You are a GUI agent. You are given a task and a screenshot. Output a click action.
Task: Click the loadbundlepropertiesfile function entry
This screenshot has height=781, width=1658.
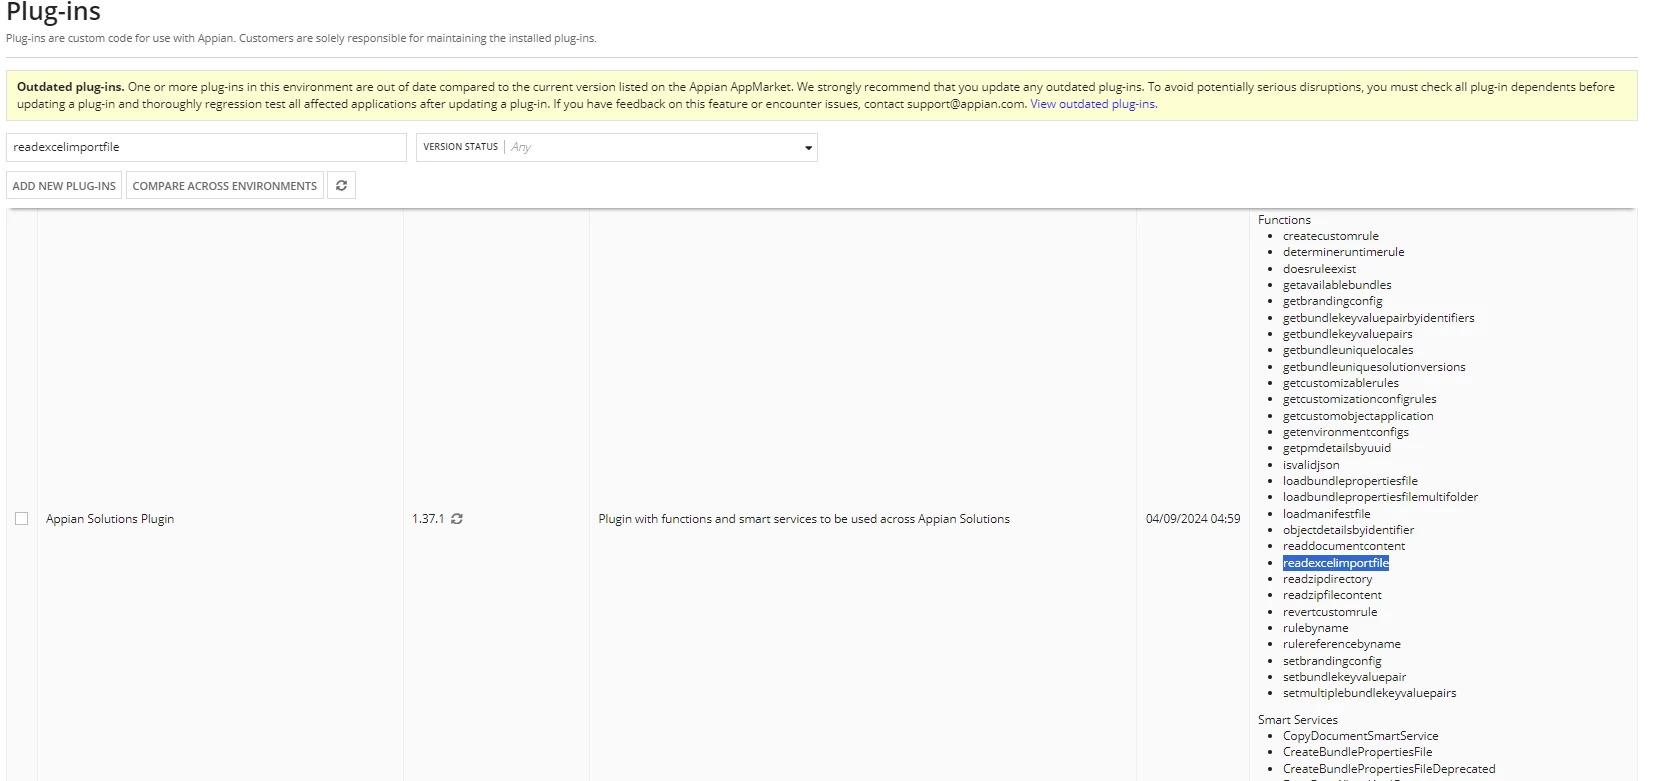point(1350,481)
